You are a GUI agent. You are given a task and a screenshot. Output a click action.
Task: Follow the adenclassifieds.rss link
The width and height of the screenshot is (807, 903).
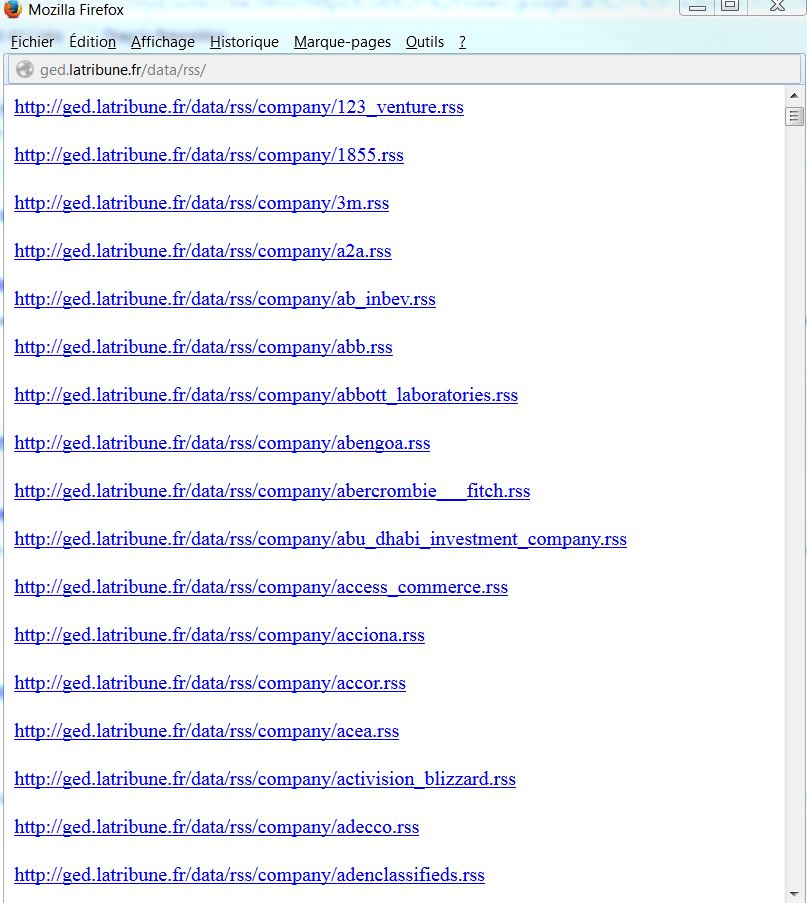point(249,875)
